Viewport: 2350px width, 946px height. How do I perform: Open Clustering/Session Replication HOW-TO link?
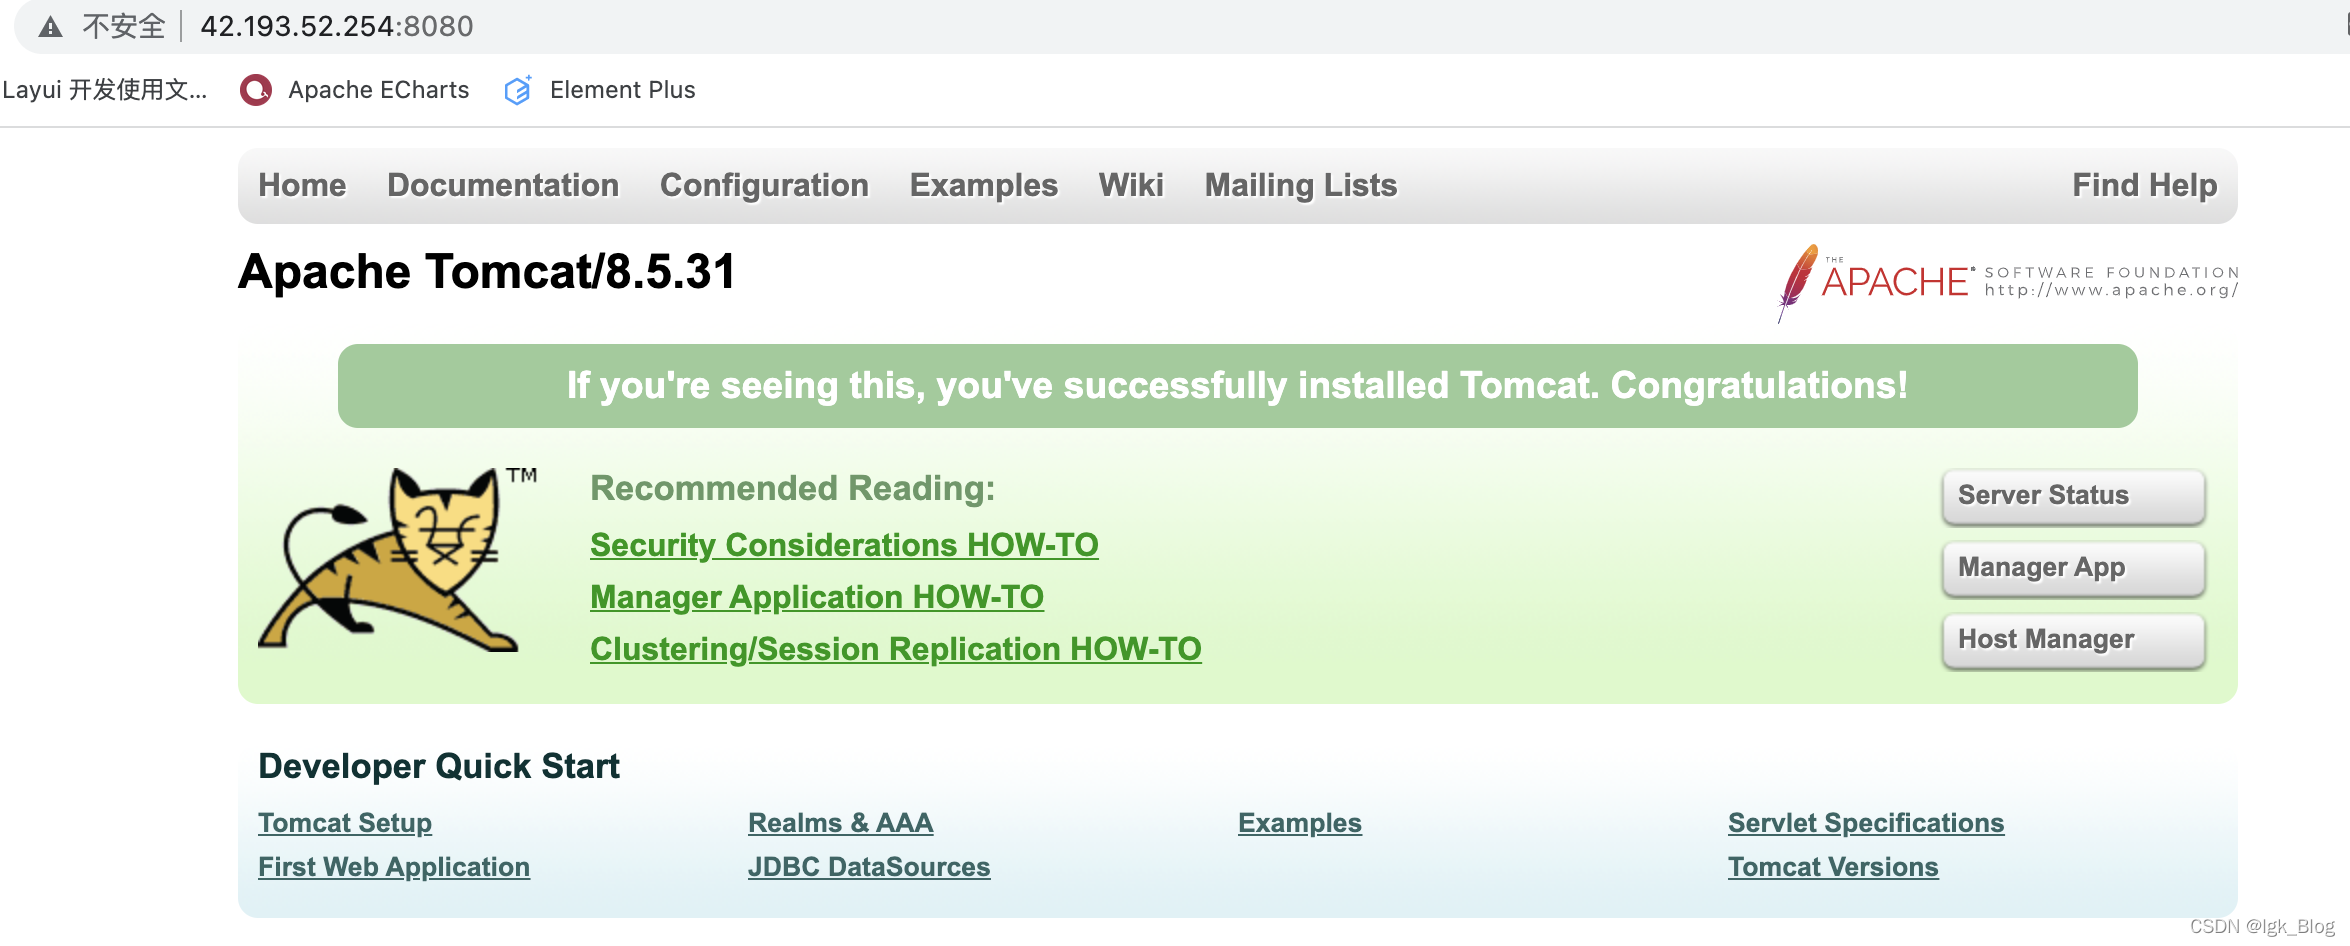click(x=896, y=649)
